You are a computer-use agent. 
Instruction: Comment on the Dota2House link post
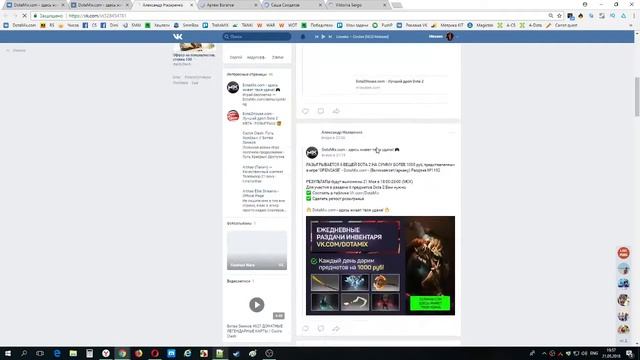(321, 111)
